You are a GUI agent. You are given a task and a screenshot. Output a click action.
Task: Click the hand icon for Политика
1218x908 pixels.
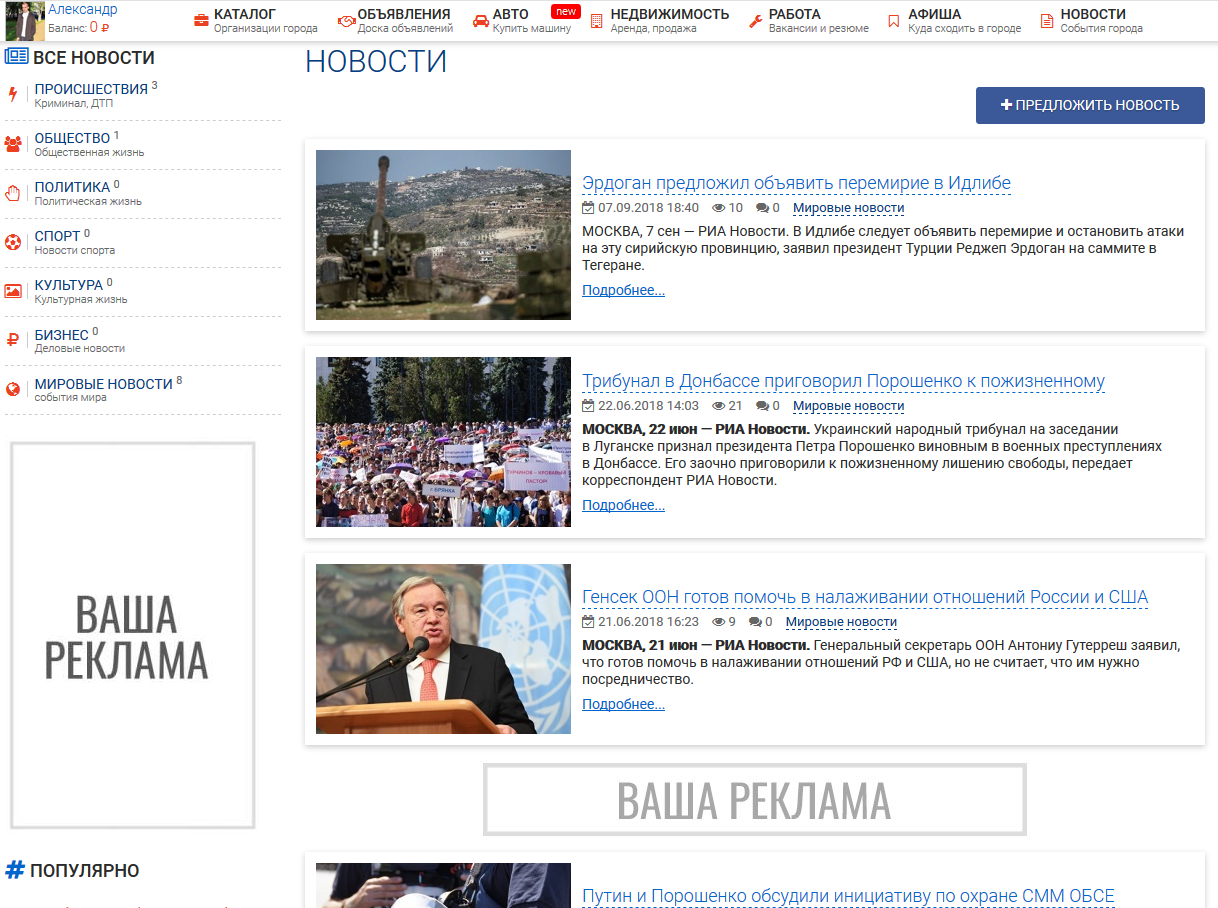(13, 193)
